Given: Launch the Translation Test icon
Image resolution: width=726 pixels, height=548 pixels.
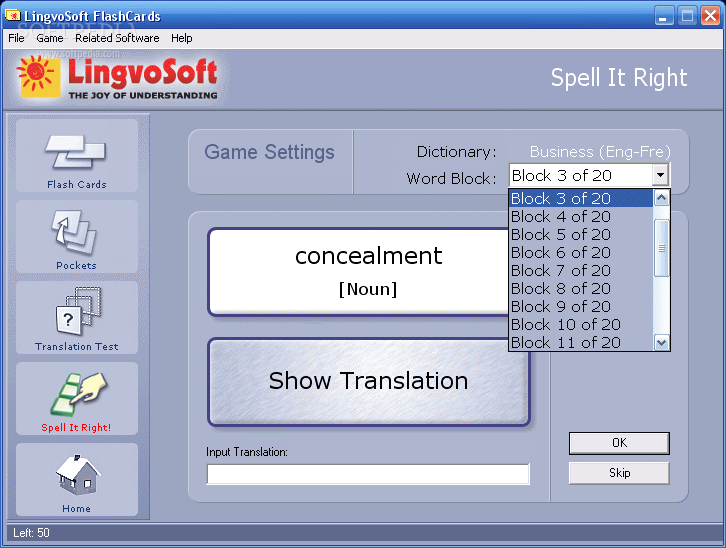Looking at the screenshot, I should click(x=77, y=318).
